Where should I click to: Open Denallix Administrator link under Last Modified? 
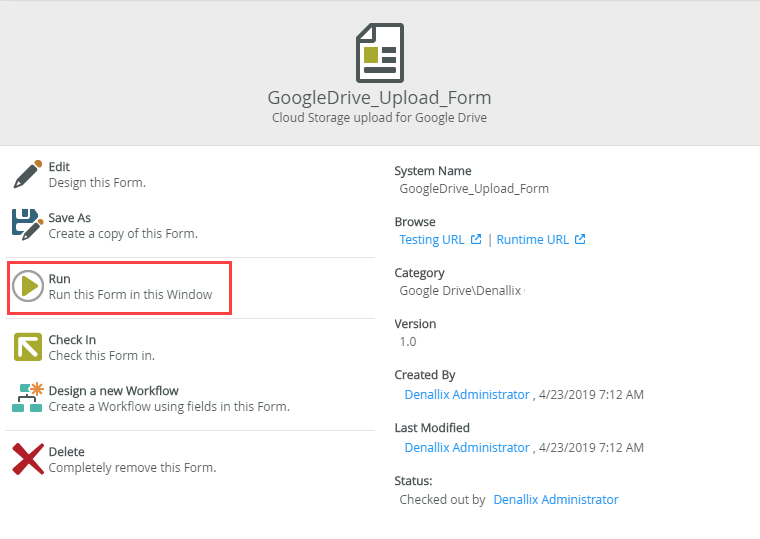467,447
